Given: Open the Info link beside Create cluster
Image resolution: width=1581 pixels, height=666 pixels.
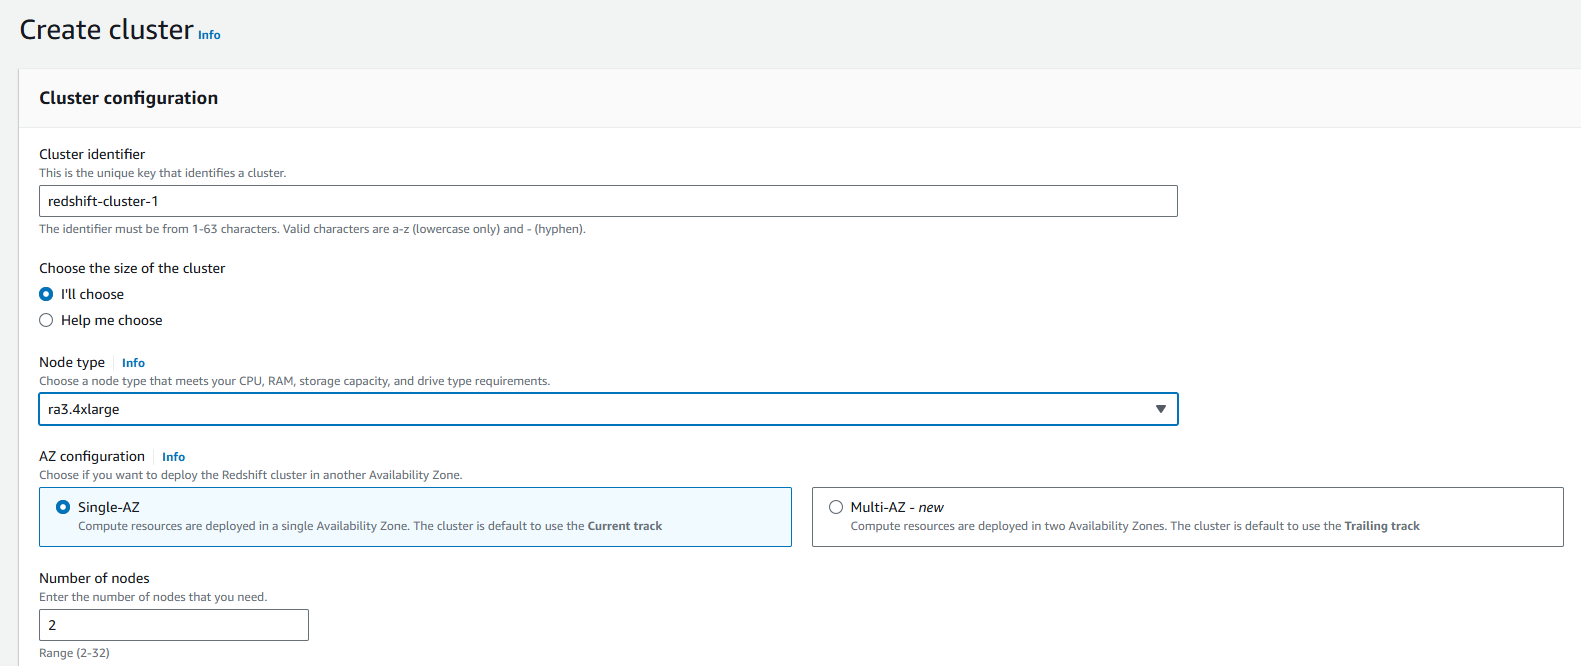Looking at the screenshot, I should 209,35.
